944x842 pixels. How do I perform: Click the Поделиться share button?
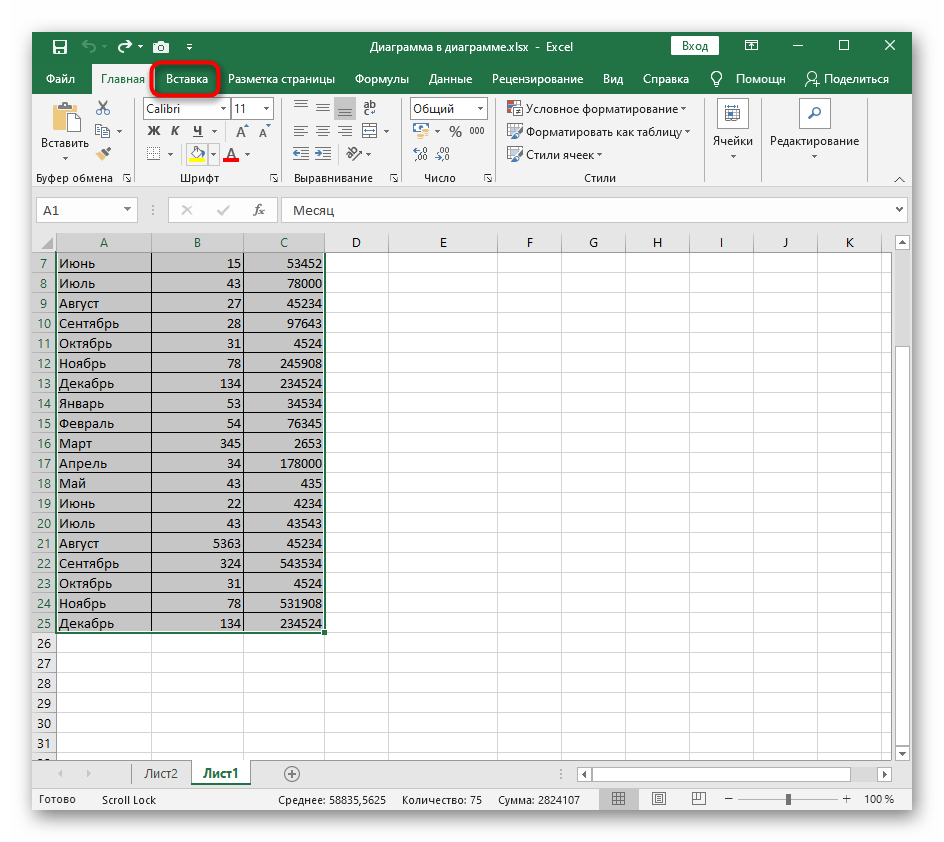[847, 79]
